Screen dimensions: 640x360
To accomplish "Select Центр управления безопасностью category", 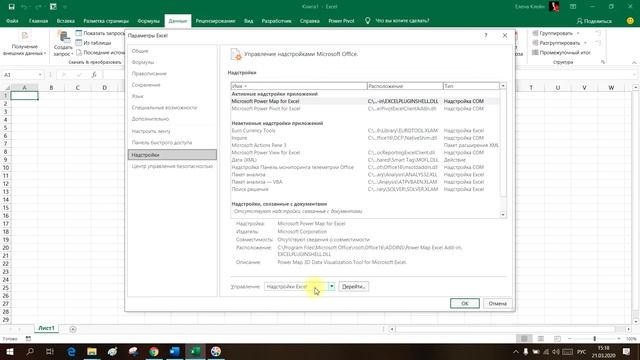I will pos(172,167).
